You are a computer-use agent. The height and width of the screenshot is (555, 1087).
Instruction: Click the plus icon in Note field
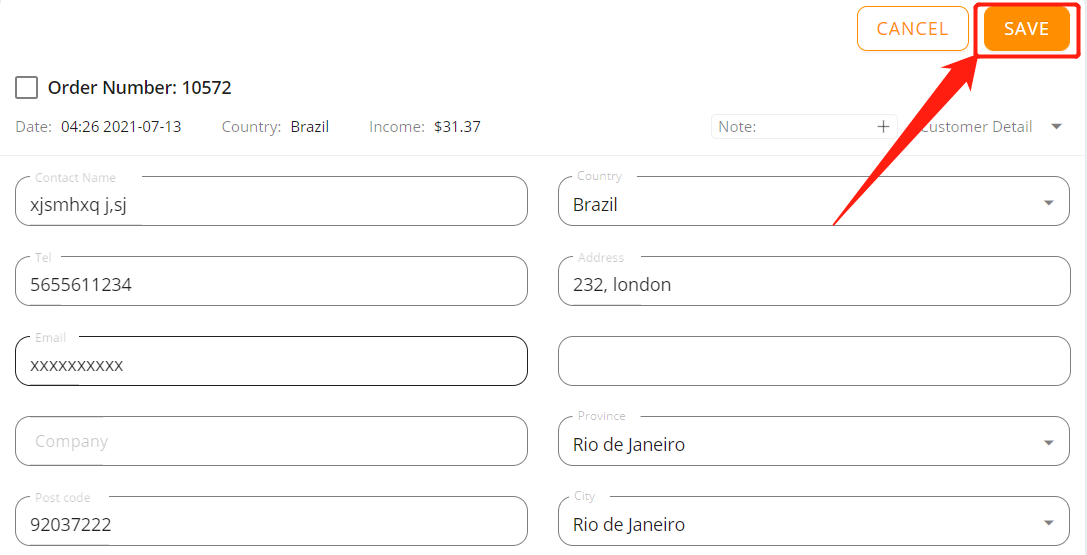(x=883, y=127)
